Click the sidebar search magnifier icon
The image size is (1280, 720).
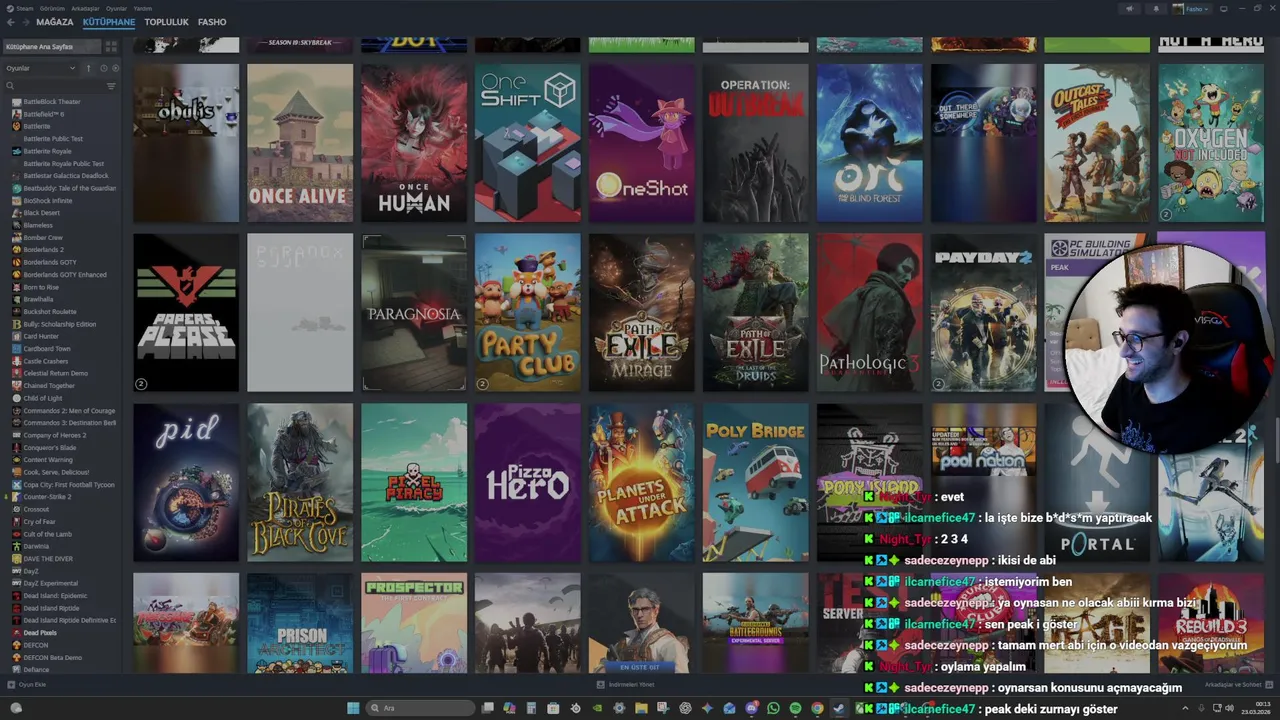[x=10, y=86]
